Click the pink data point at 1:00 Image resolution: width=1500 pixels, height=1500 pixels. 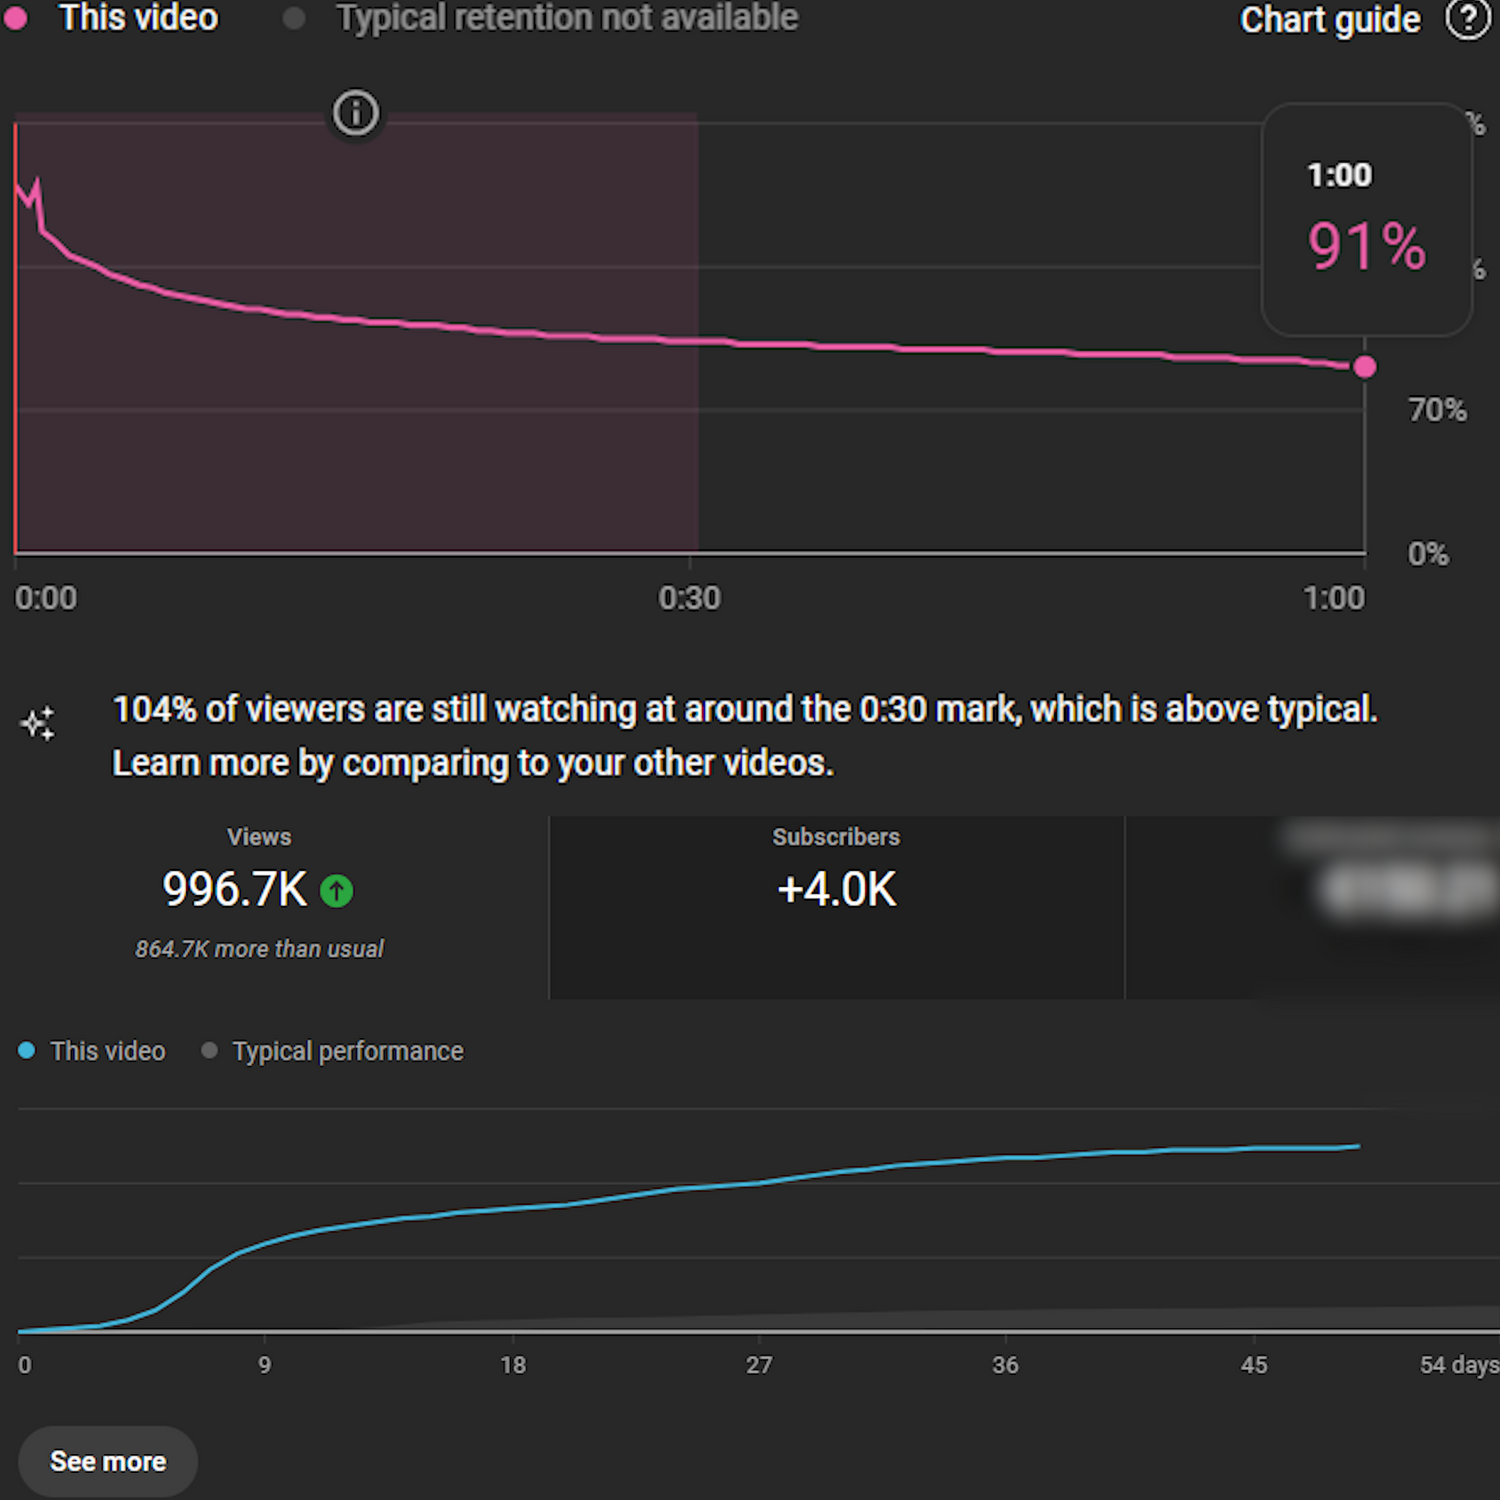pyautogui.click(x=1365, y=367)
